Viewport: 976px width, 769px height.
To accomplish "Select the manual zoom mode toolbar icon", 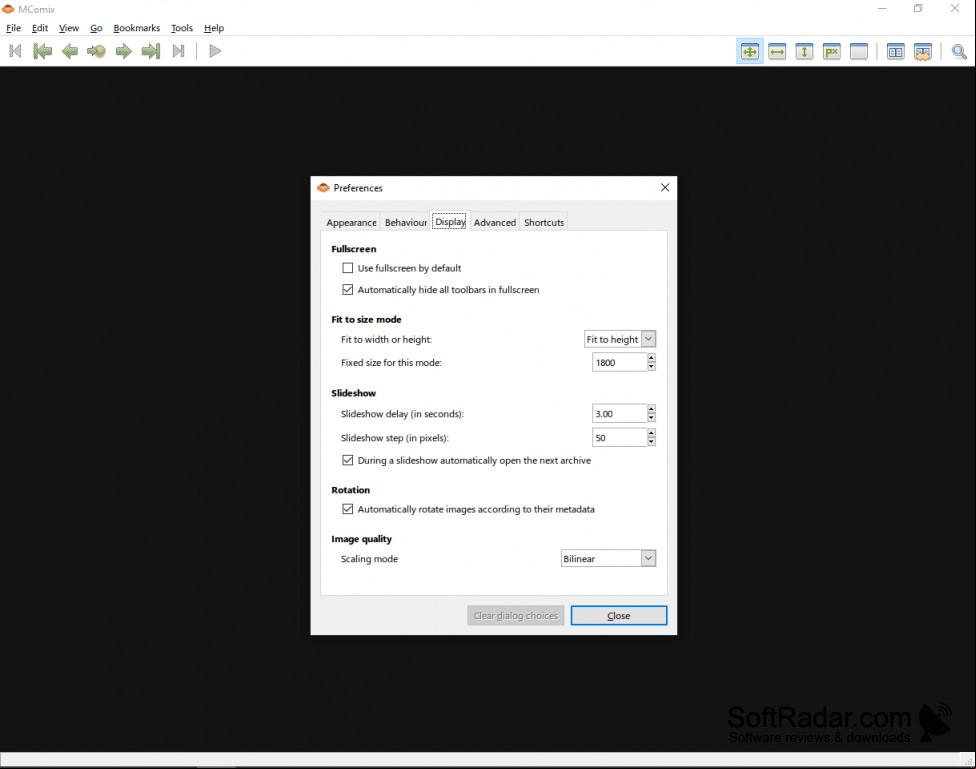I will point(859,52).
